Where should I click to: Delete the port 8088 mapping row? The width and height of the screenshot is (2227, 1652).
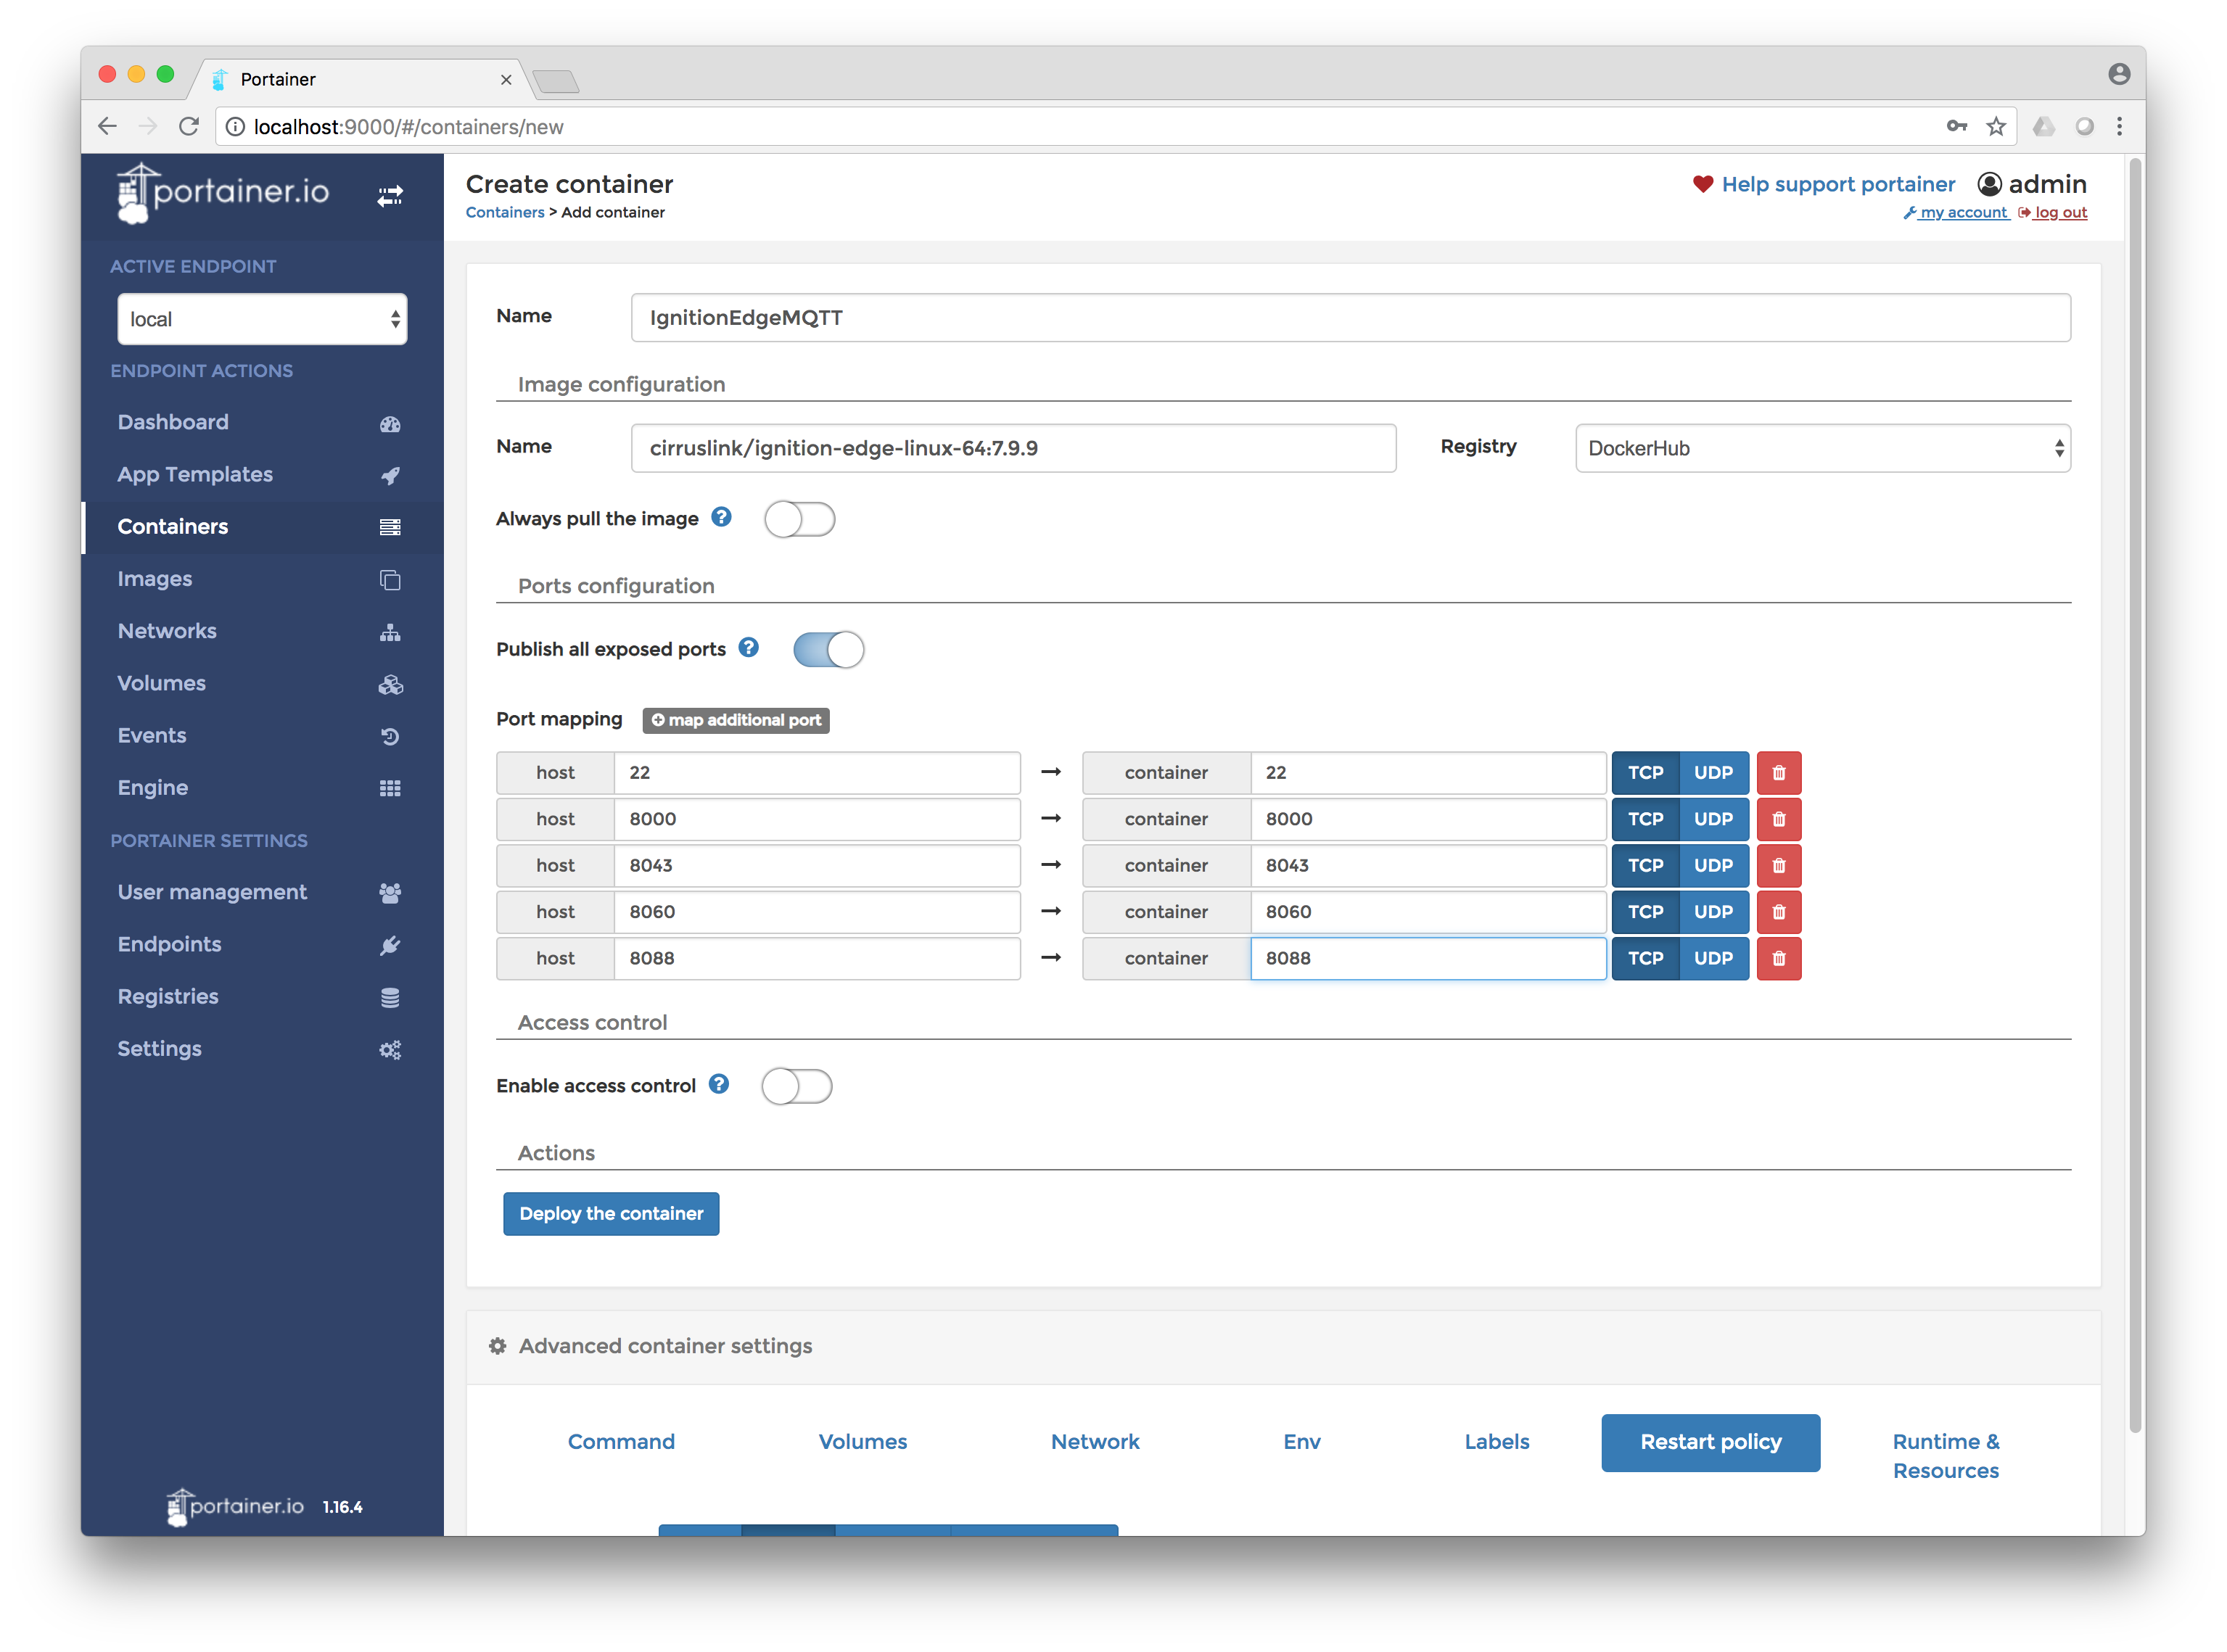tap(1779, 959)
